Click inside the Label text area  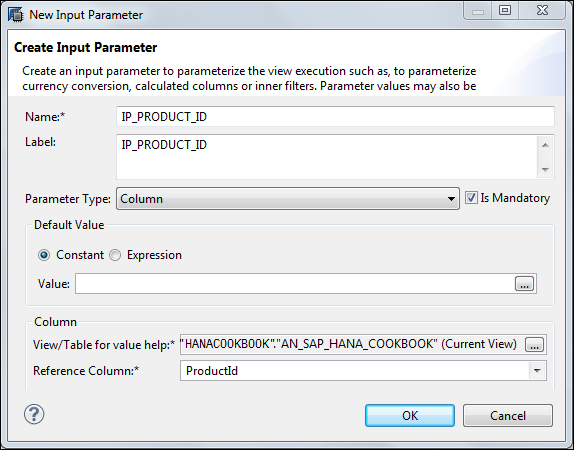click(x=327, y=157)
